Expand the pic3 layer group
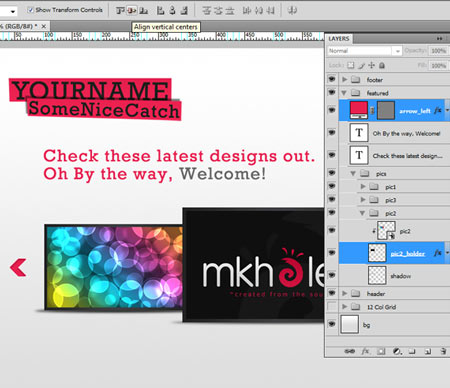 click(x=363, y=200)
